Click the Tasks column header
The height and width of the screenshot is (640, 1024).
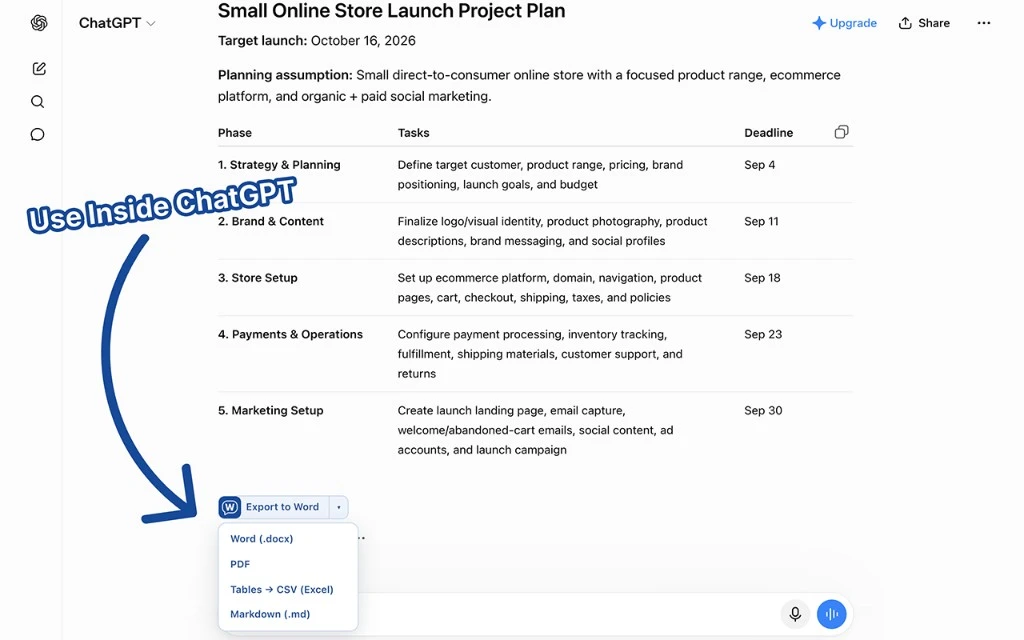click(413, 133)
